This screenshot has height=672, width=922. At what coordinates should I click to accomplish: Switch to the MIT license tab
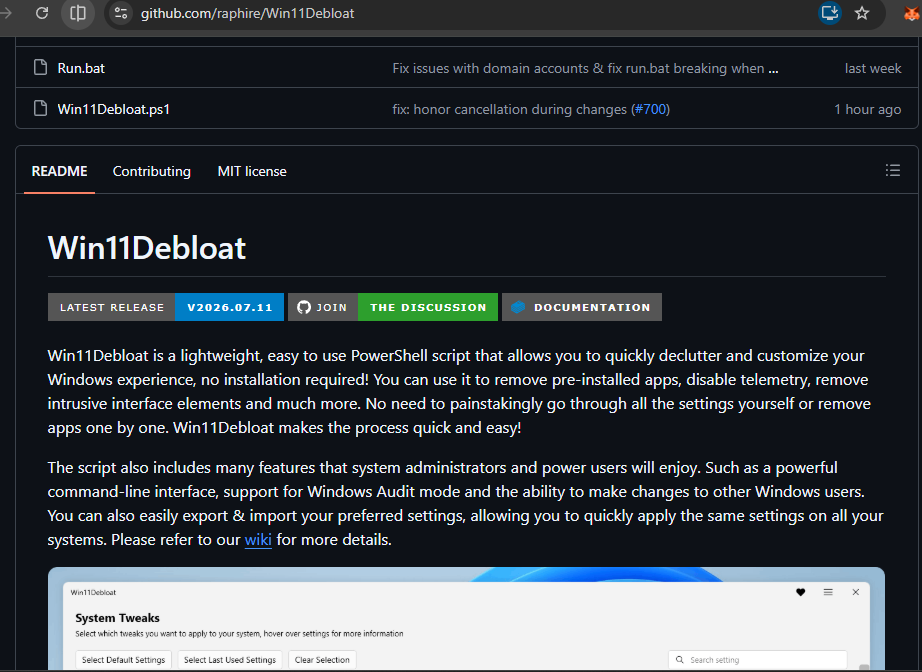pos(252,171)
